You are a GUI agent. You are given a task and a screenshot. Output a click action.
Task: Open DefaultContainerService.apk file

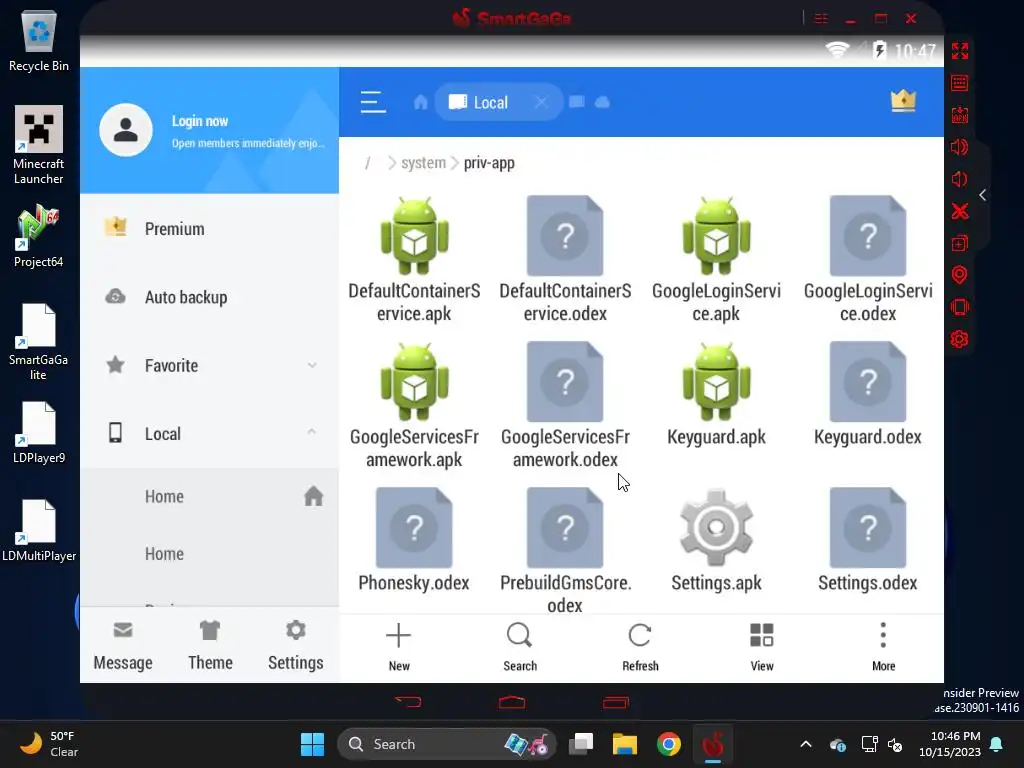coord(414,260)
